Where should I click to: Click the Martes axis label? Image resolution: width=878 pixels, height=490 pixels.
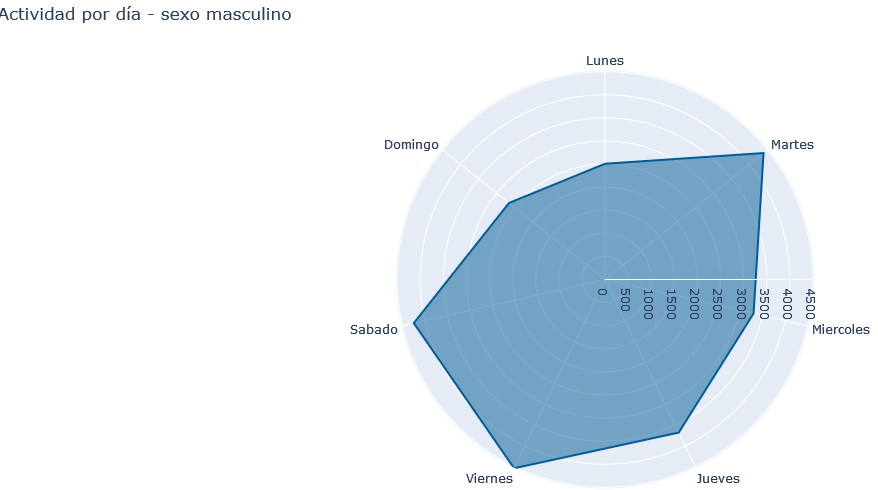click(792, 144)
